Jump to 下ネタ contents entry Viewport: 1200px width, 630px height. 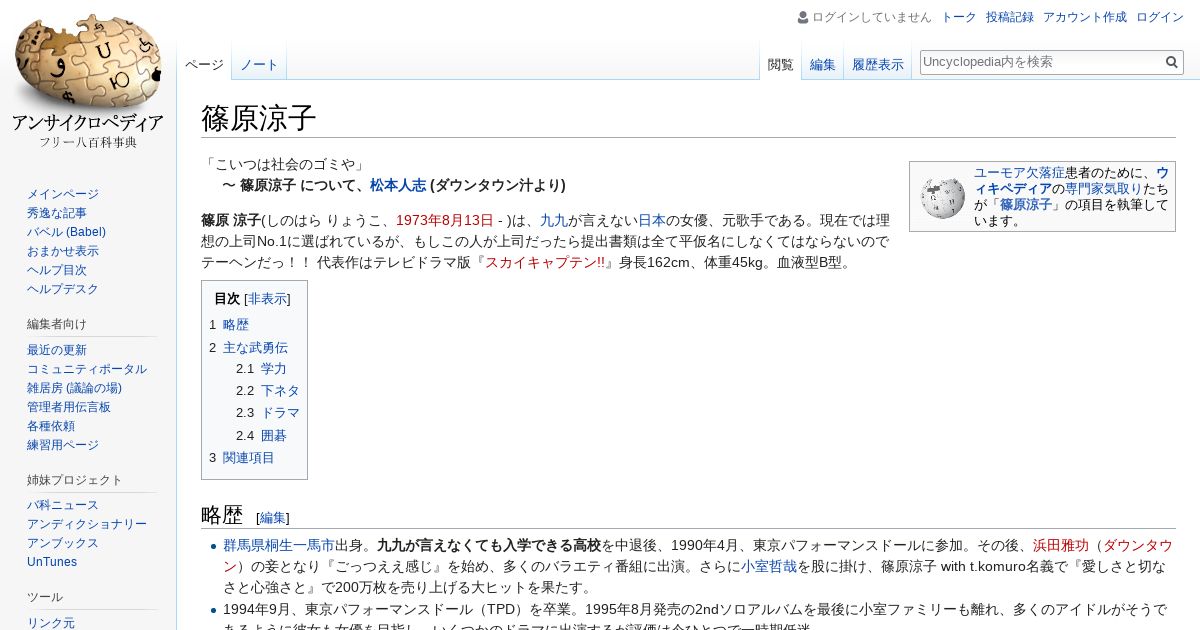point(280,391)
